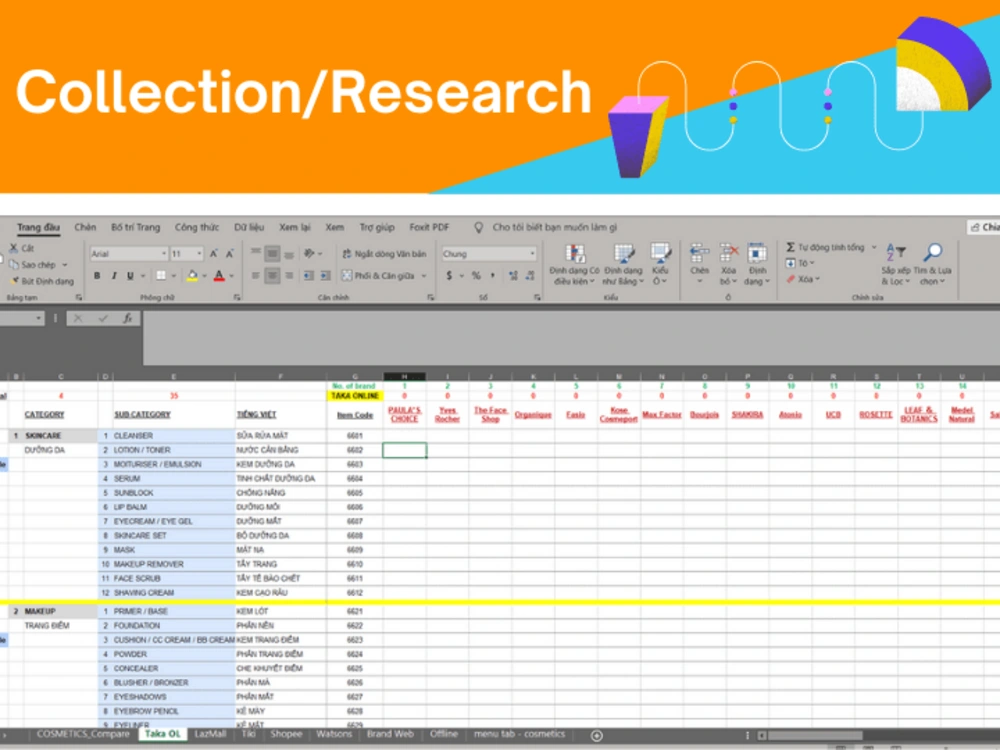This screenshot has width=1000, height=750.
Task: Click the horizontal scrollbar at bottom
Action: pos(814,735)
